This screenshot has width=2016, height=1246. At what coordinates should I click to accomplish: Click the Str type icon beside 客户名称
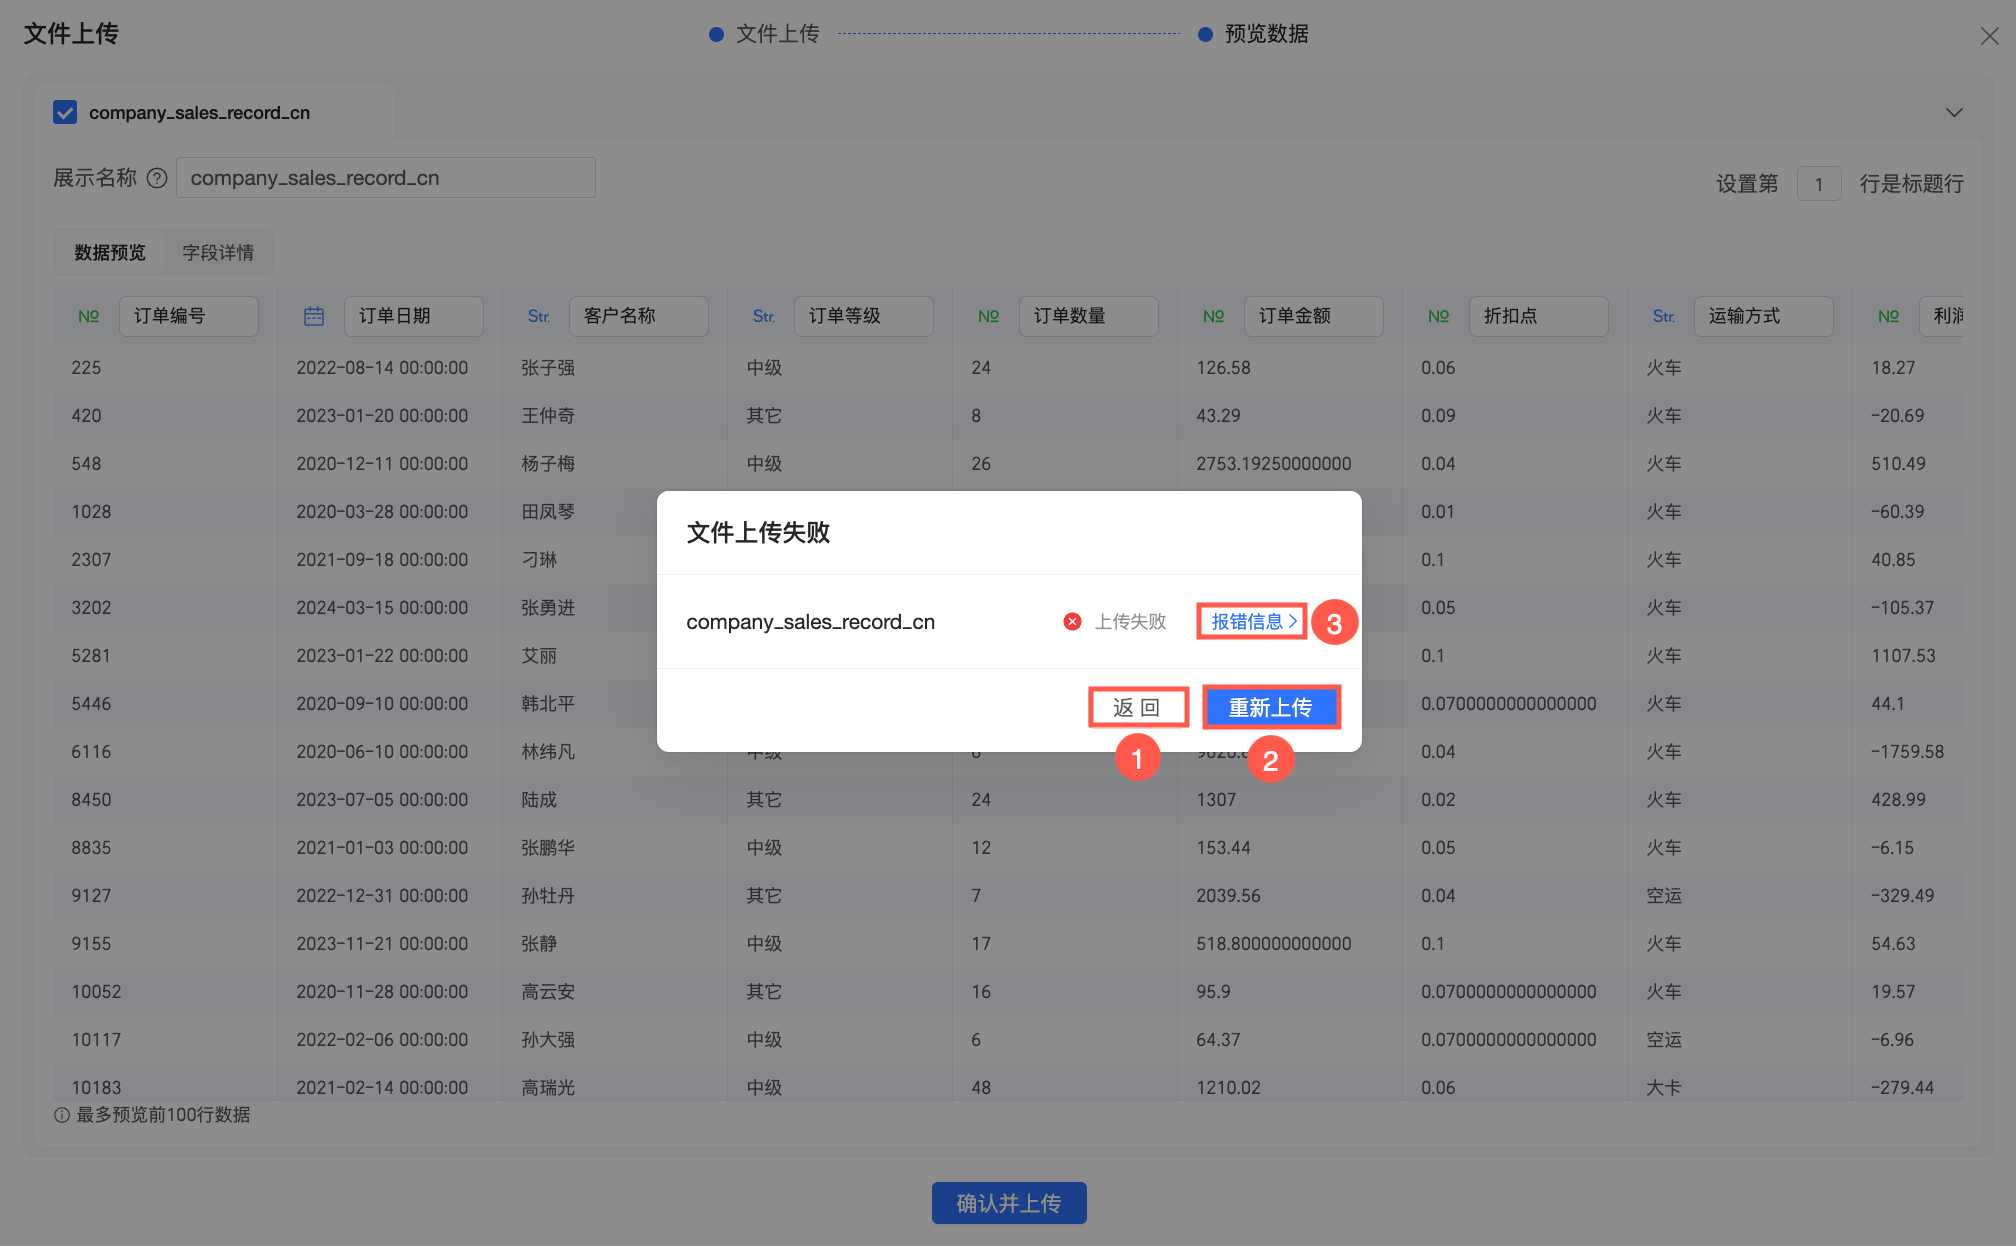[538, 316]
